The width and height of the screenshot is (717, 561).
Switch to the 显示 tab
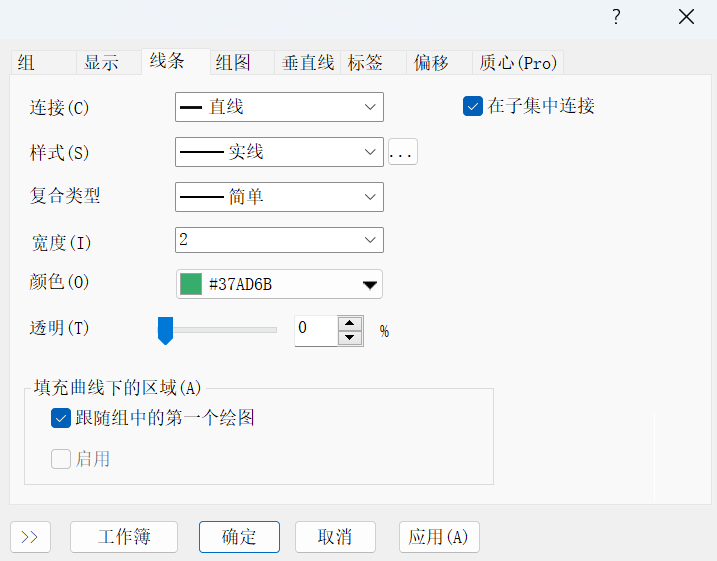(109, 62)
